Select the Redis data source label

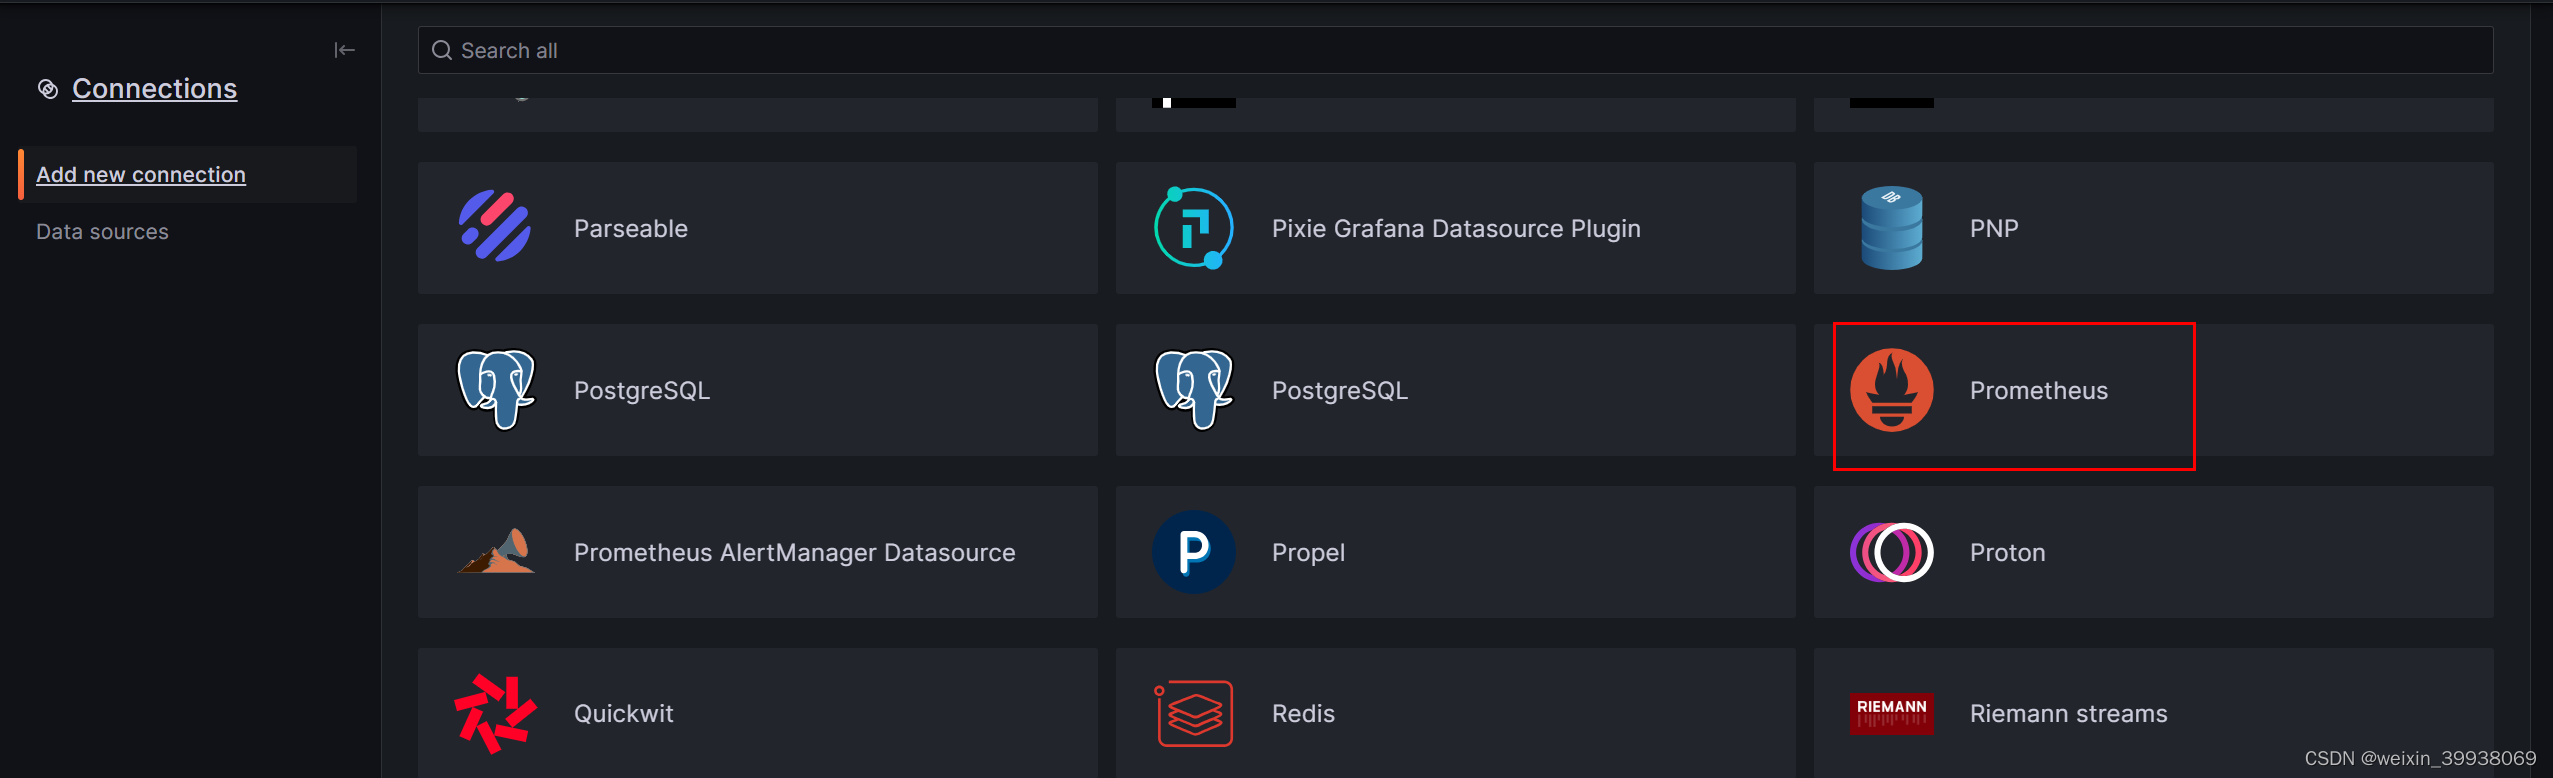(1303, 713)
